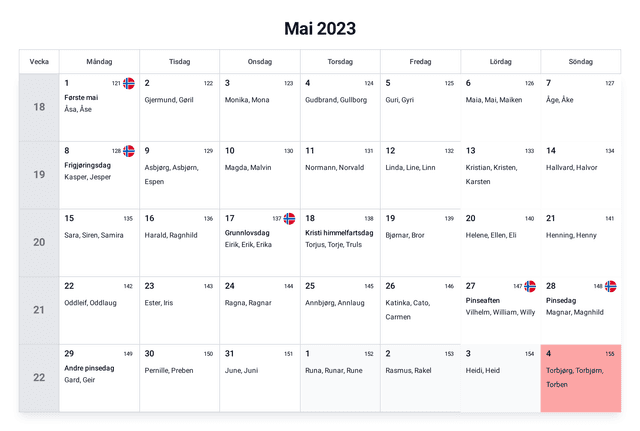Open Første mai holiday entry
The height and width of the screenshot is (431, 640).
(81, 97)
